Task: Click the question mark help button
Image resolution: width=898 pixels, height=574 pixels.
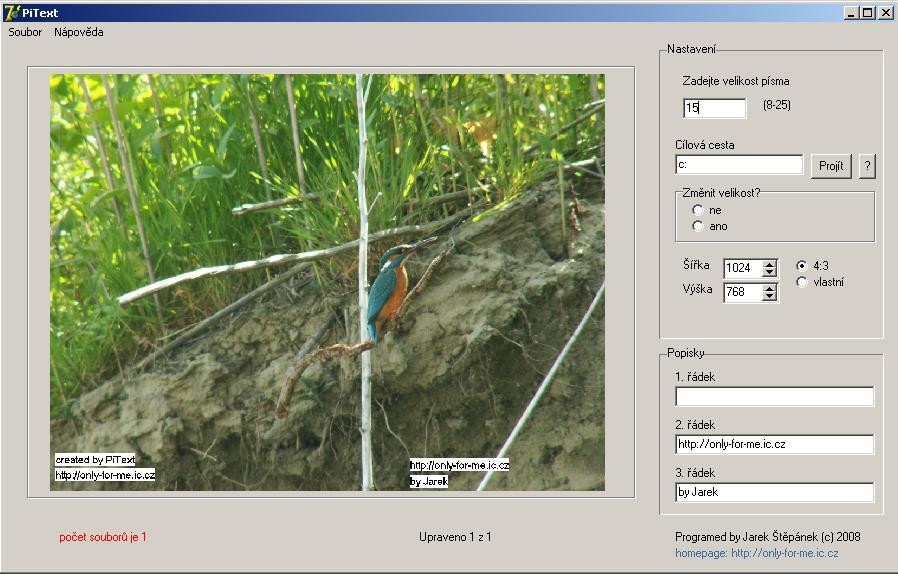Action: (x=867, y=166)
